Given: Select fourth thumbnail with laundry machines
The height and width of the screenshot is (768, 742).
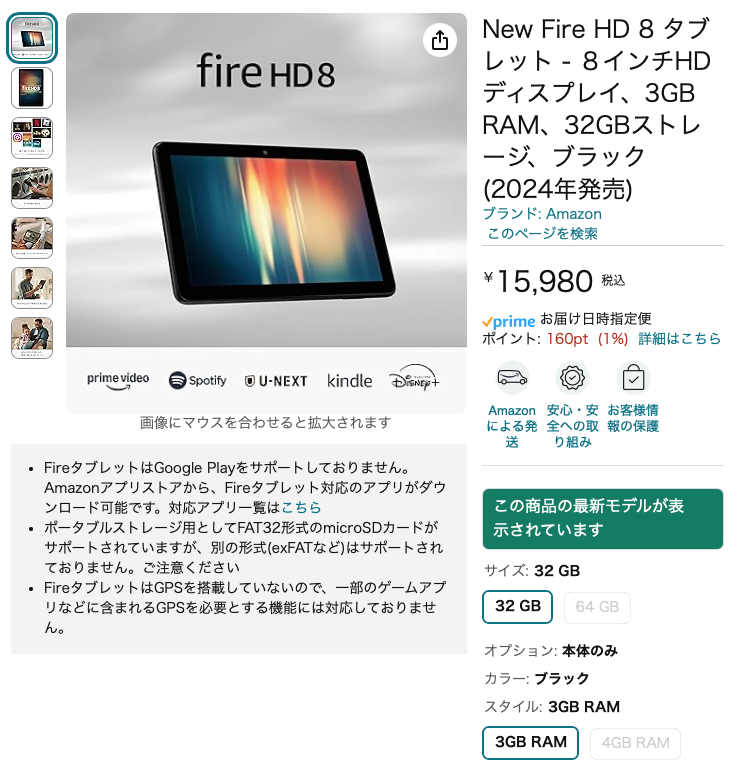Looking at the screenshot, I should point(32,188).
